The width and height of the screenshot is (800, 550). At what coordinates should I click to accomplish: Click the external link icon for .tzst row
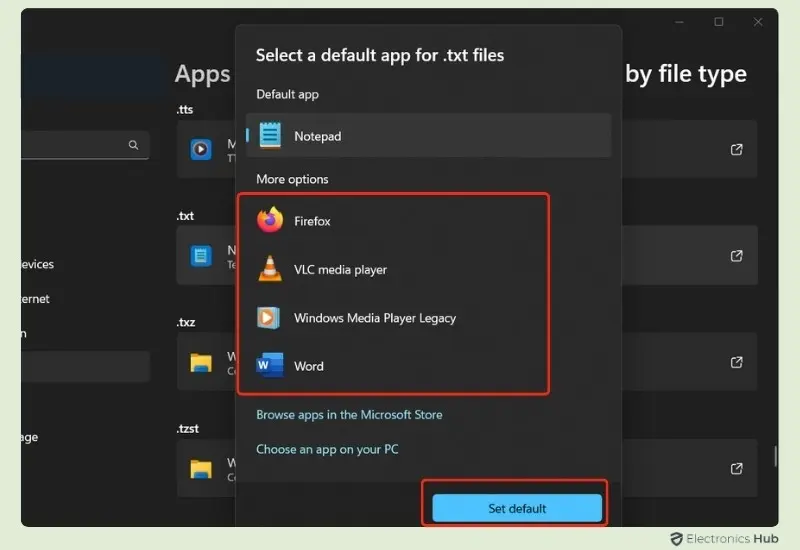coord(737,468)
